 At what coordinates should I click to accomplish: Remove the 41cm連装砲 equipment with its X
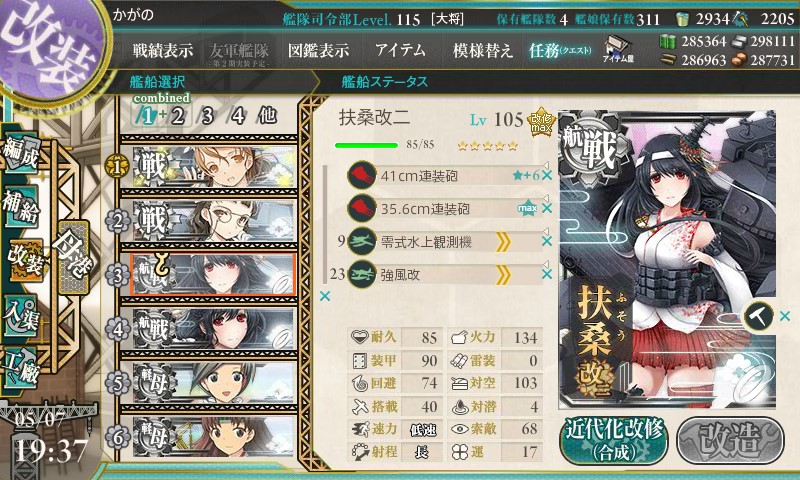click(546, 176)
